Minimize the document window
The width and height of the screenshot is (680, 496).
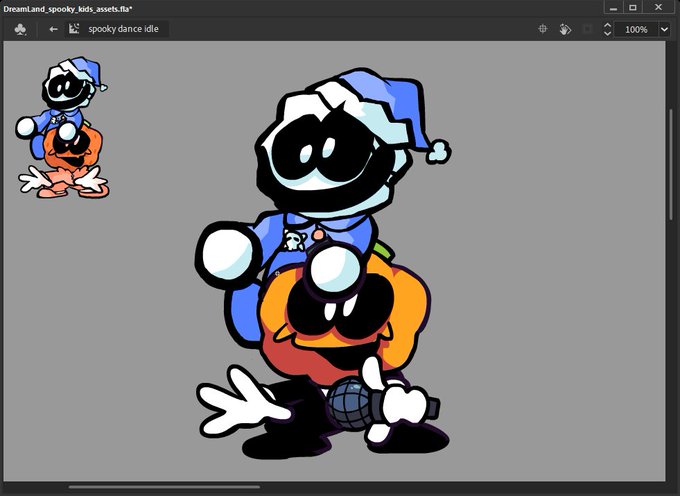coord(613,7)
